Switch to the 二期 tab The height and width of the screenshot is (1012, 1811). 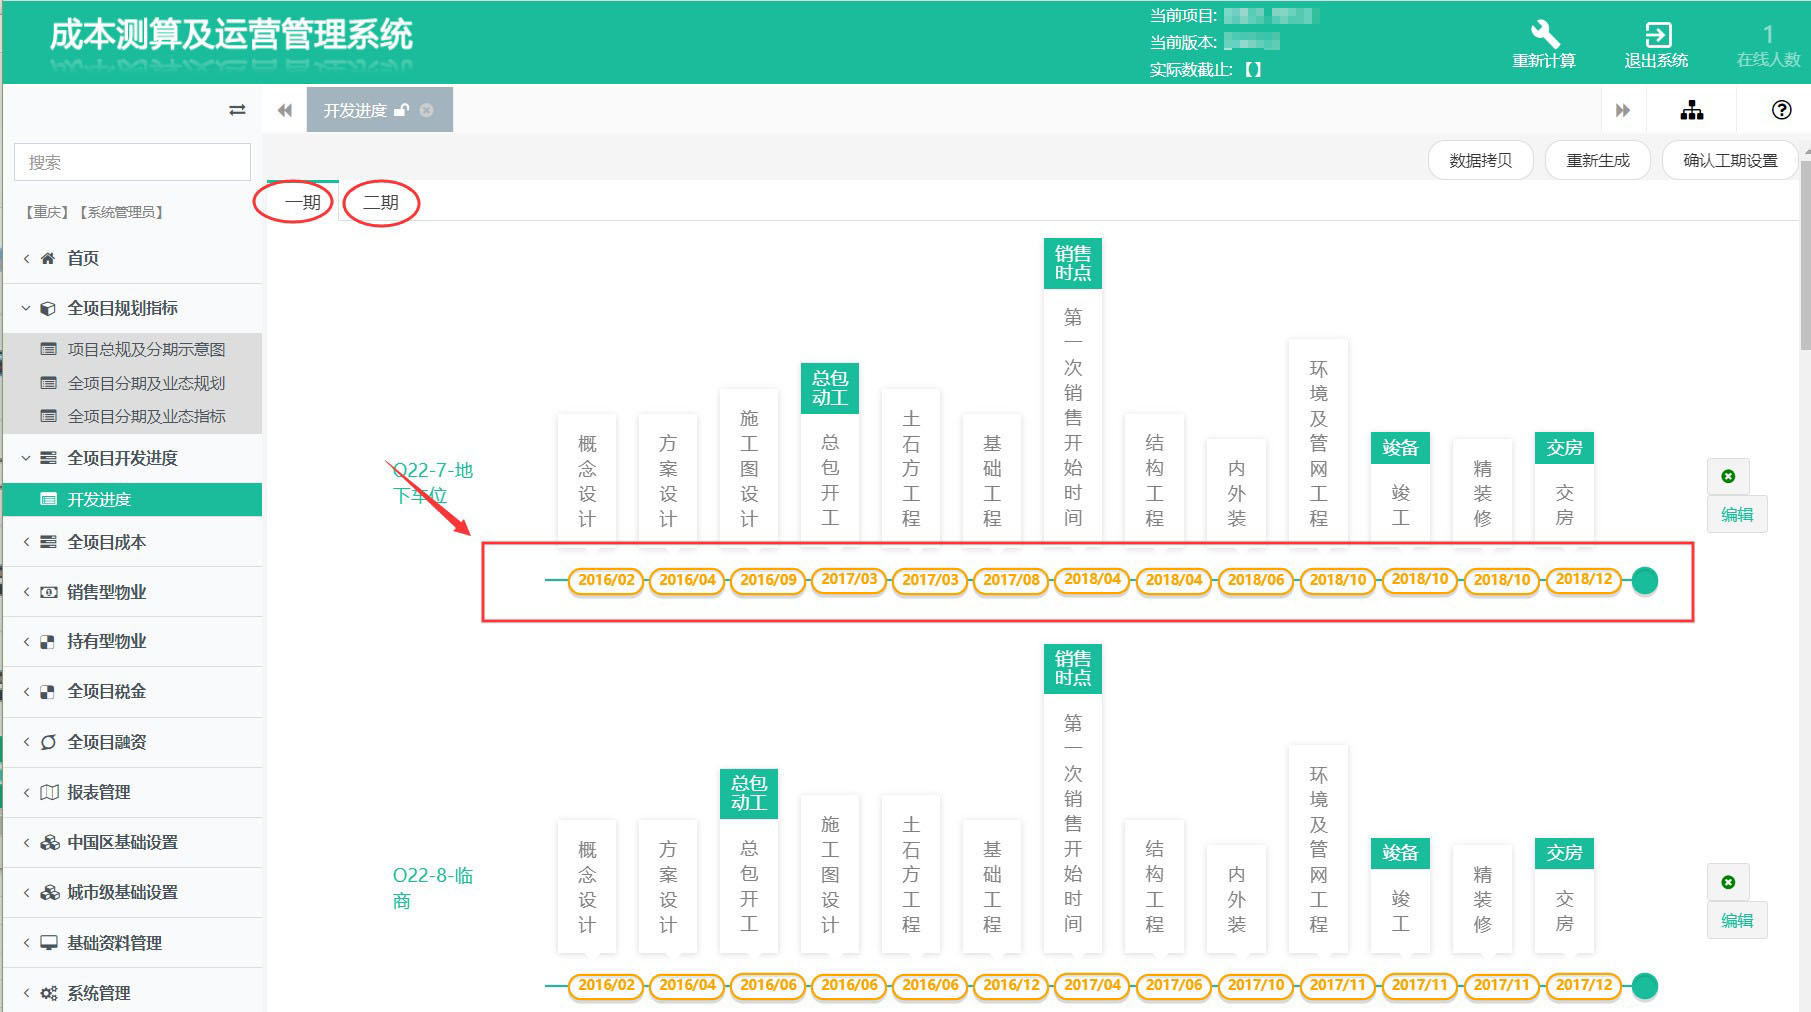pyautogui.click(x=381, y=203)
